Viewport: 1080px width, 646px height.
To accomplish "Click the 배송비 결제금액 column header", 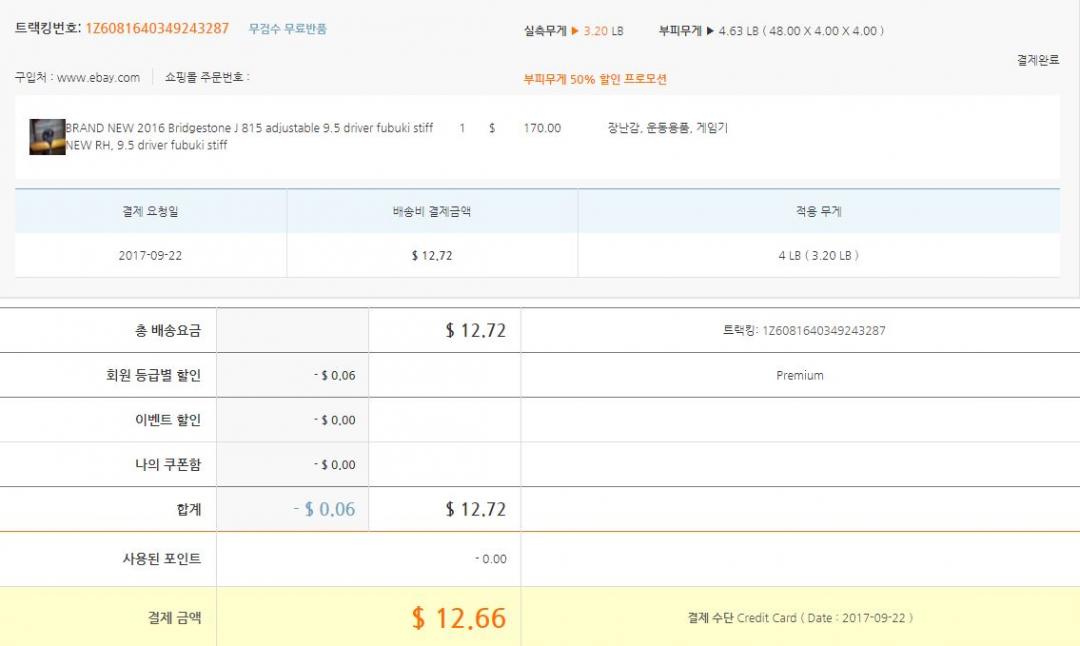I will click(432, 212).
